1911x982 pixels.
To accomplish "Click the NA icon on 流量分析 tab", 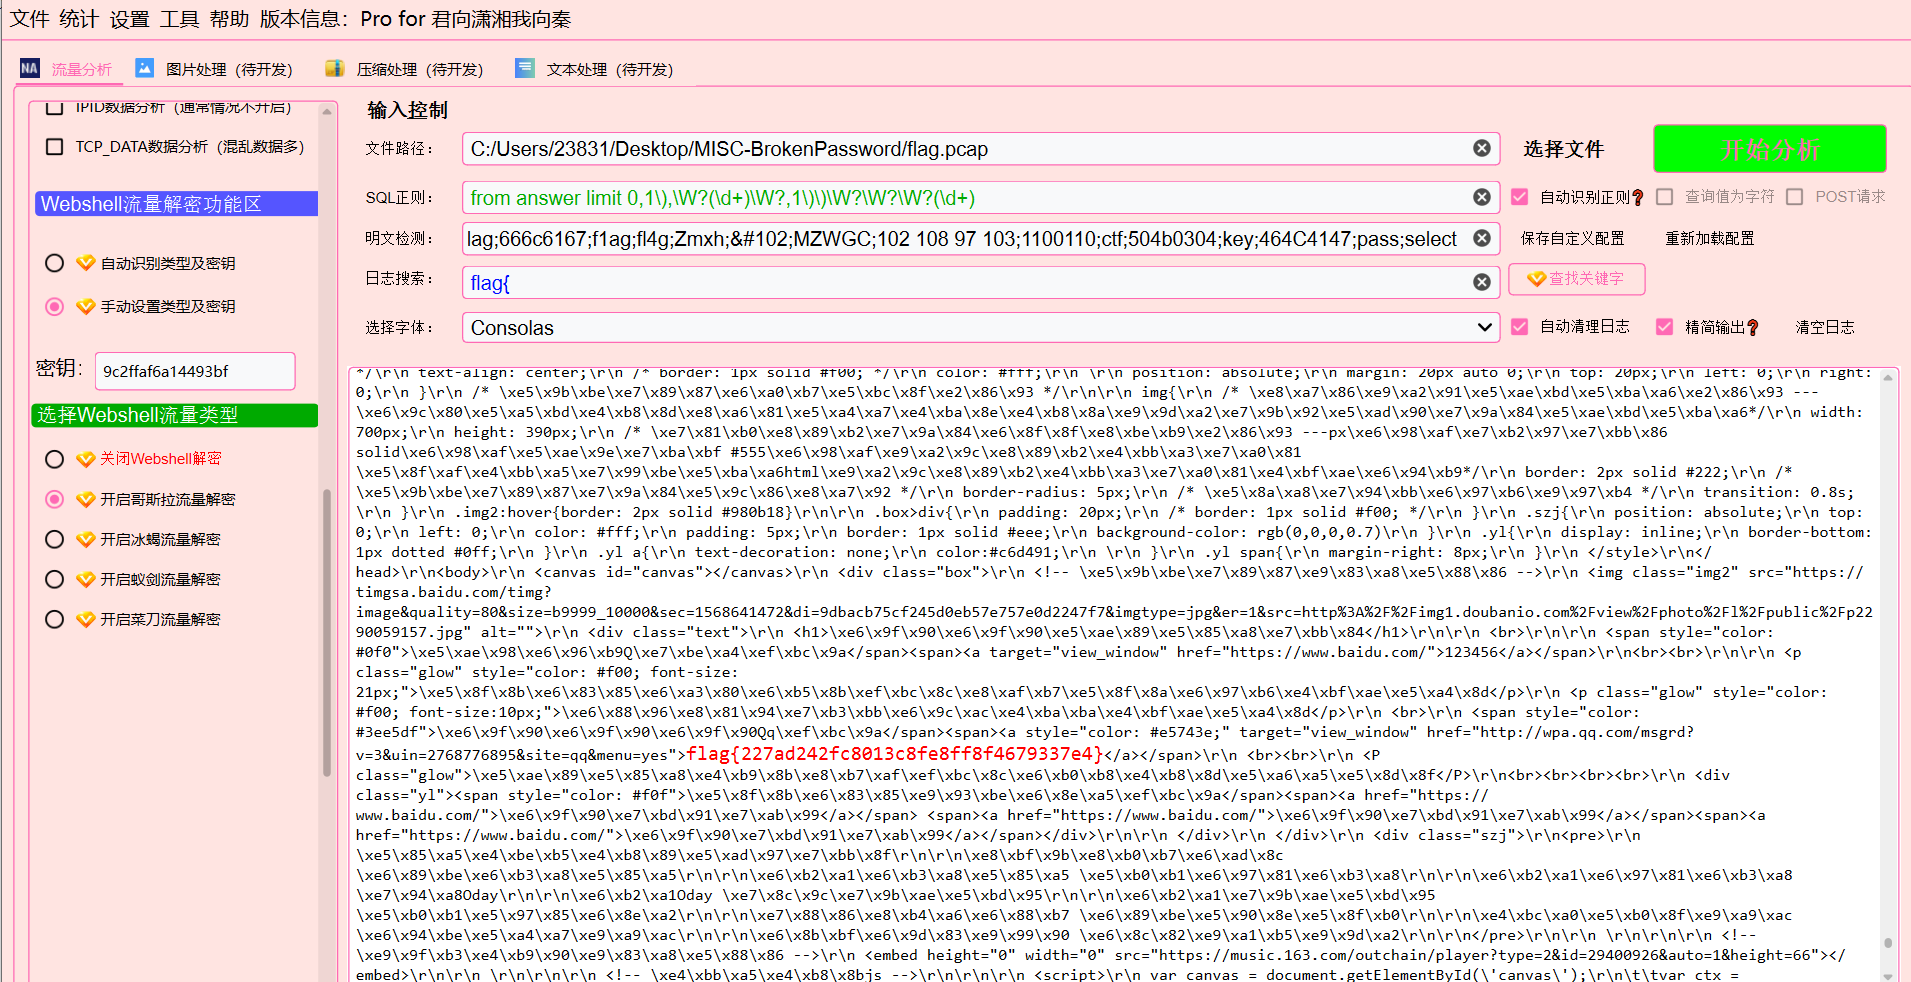I will pos(30,68).
